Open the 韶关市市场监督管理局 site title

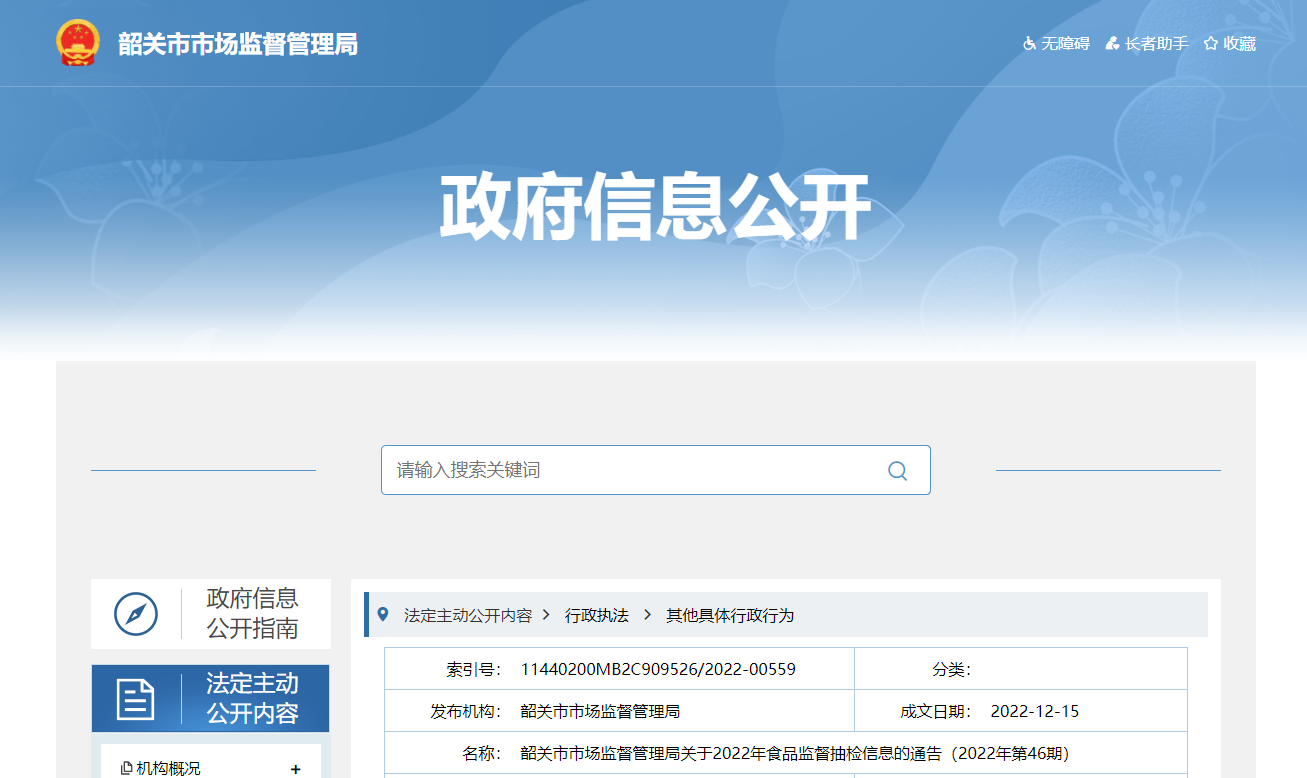pyautogui.click(x=238, y=44)
